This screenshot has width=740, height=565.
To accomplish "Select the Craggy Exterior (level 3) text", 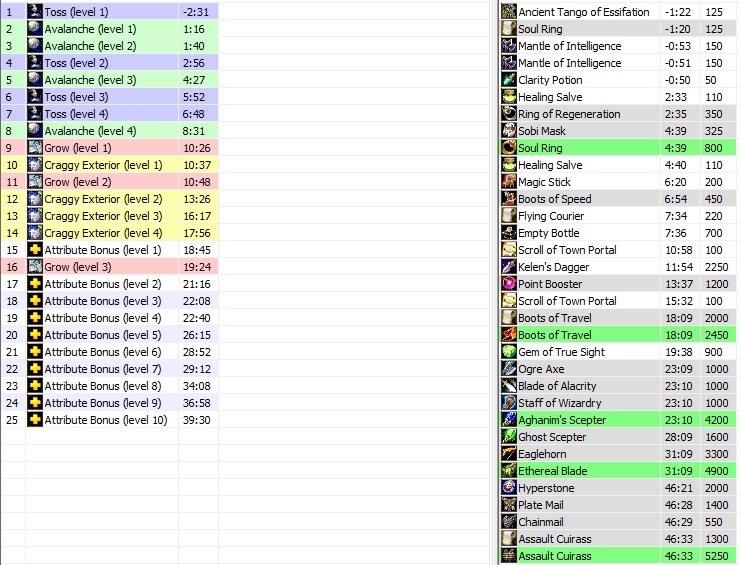I will (103, 216).
